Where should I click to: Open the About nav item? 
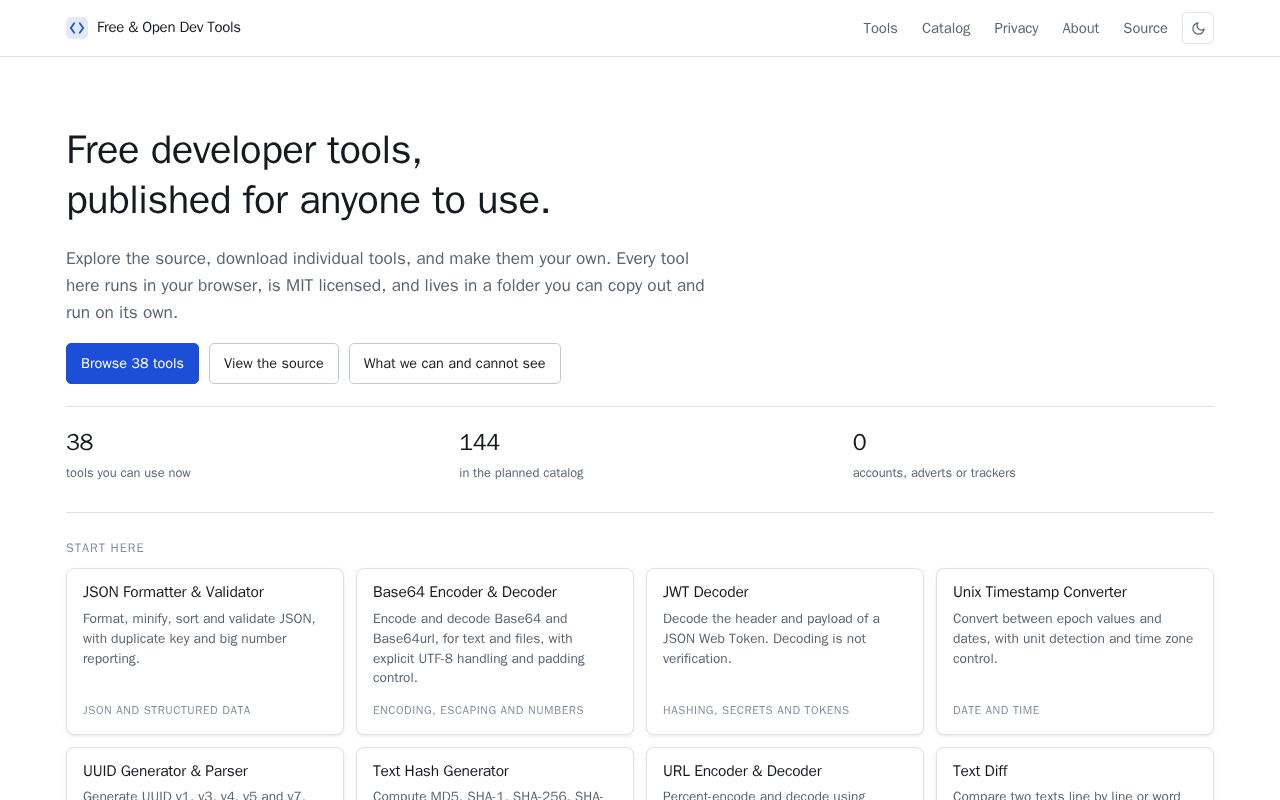point(1080,28)
